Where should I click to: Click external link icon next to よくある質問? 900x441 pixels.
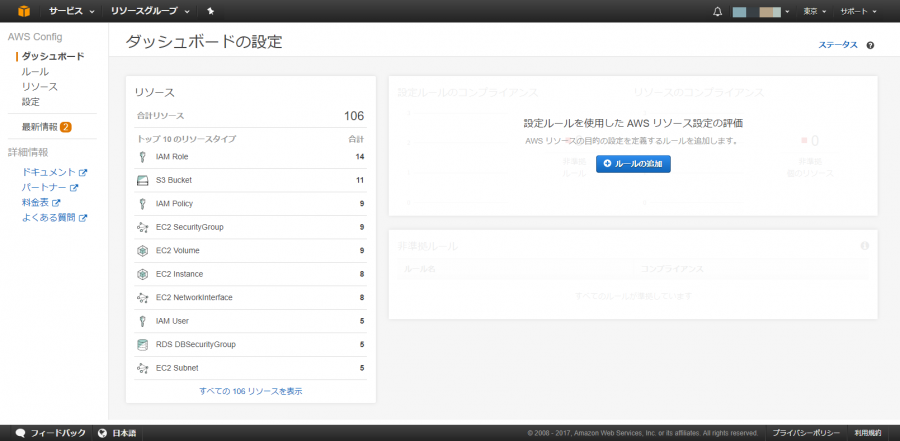83,218
